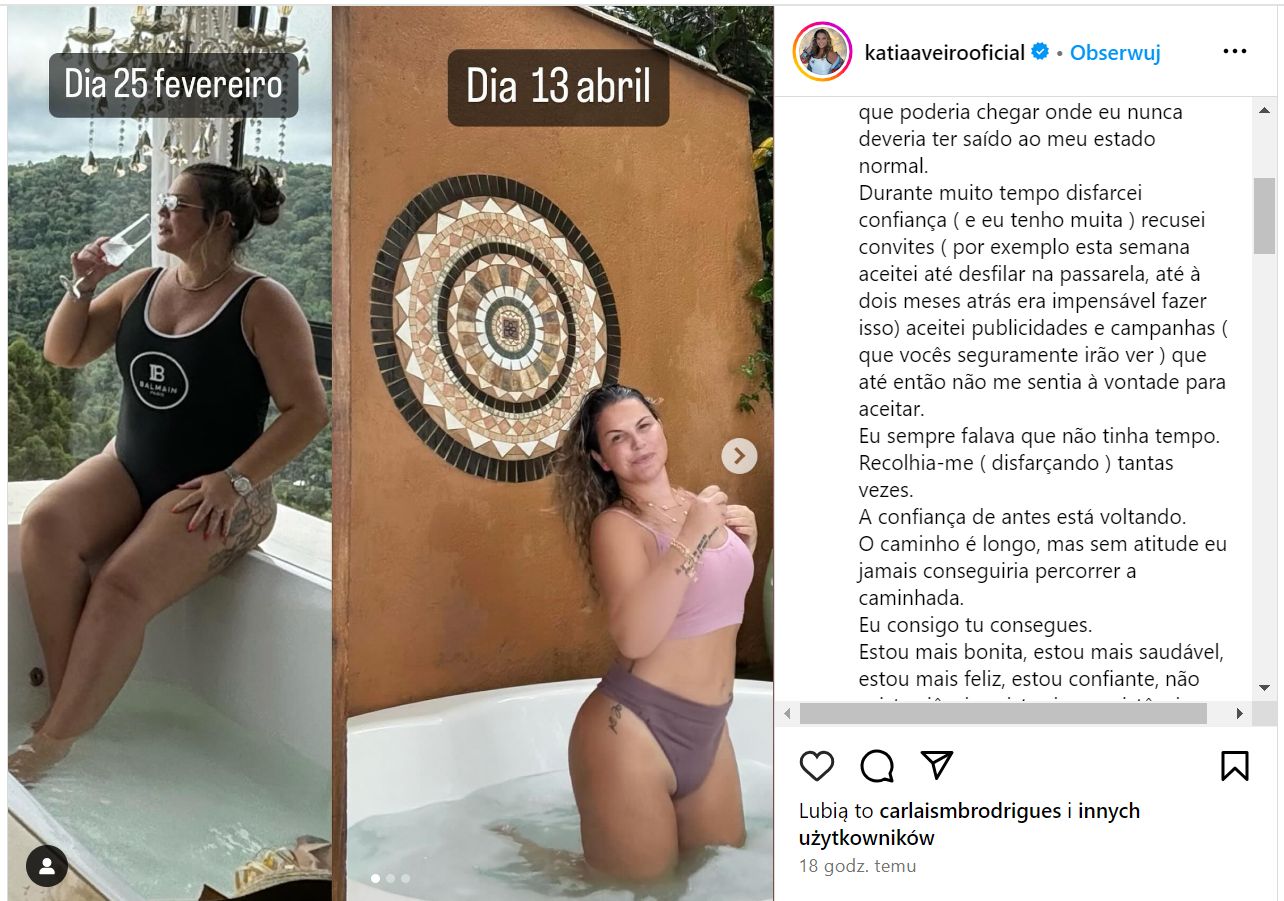Click the caption scrollbar up arrow
Screen dimensions: 1284x901
point(1264,110)
